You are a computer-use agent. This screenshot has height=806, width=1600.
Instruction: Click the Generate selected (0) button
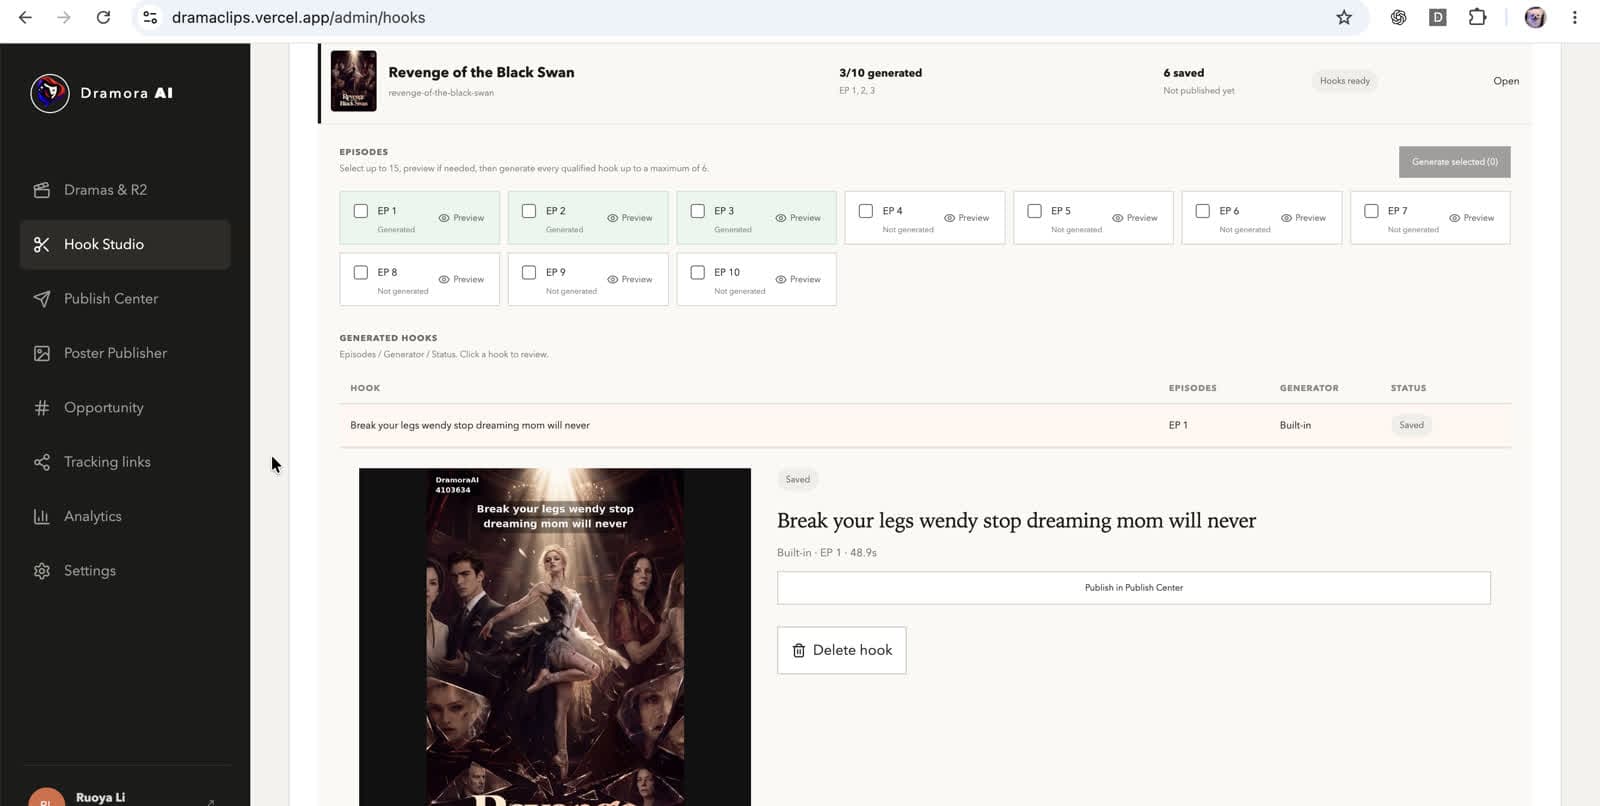click(x=1455, y=162)
